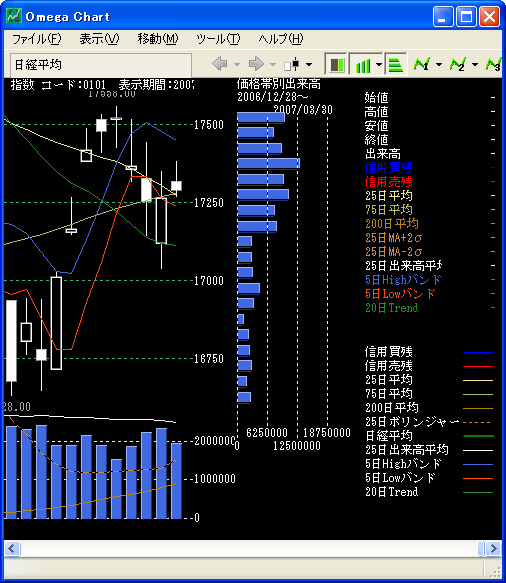The height and width of the screenshot is (583, 506).
Task: Open the indicator preset 1 dropdown
Action: pos(439,65)
